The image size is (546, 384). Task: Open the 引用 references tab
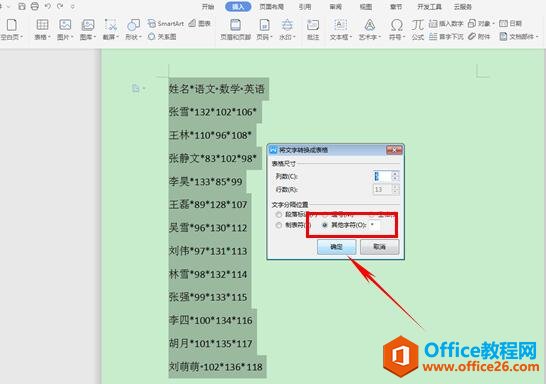[x=305, y=7]
